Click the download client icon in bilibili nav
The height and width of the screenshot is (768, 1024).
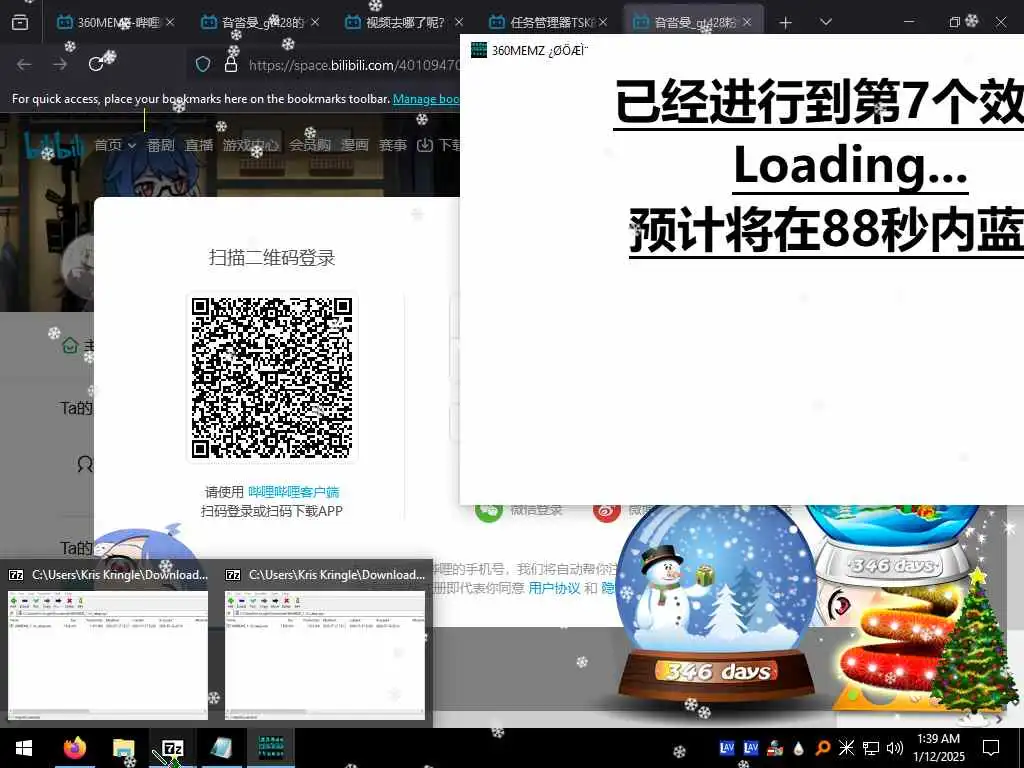pos(424,145)
